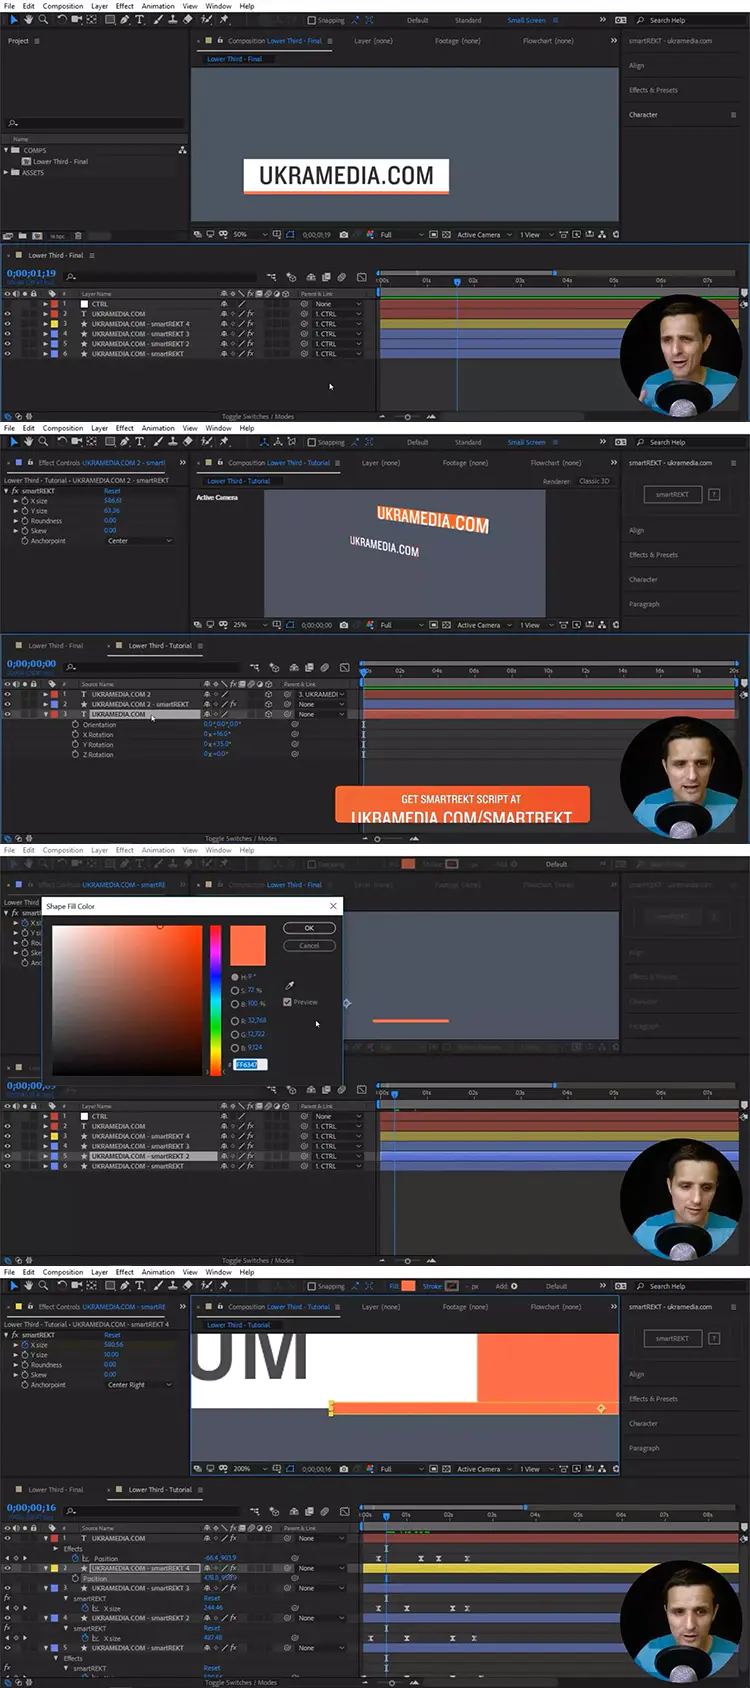Click the rainbow hue slider in color dialog
Viewport: 750px width, 1688px height.
pyautogui.click(x=215, y=1000)
